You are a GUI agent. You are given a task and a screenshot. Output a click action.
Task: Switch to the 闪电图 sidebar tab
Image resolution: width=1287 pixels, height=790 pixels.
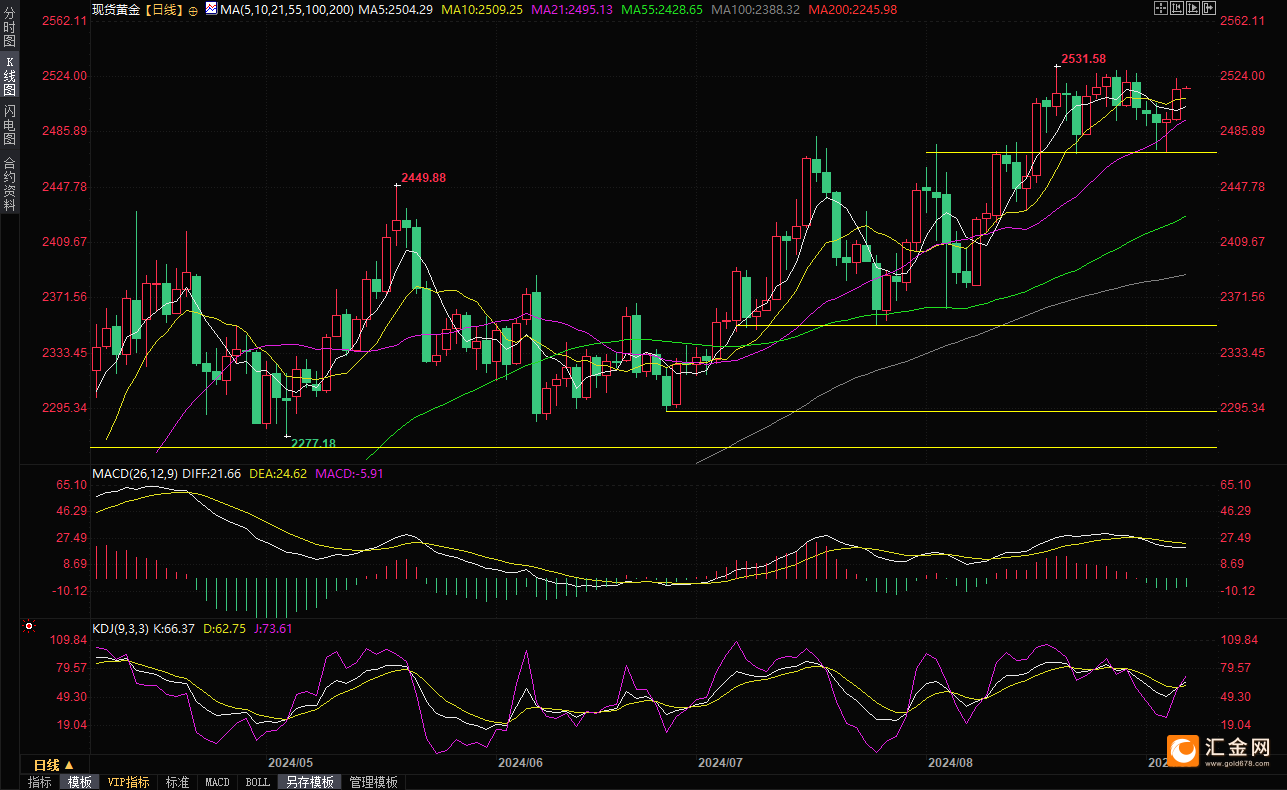coord(10,125)
